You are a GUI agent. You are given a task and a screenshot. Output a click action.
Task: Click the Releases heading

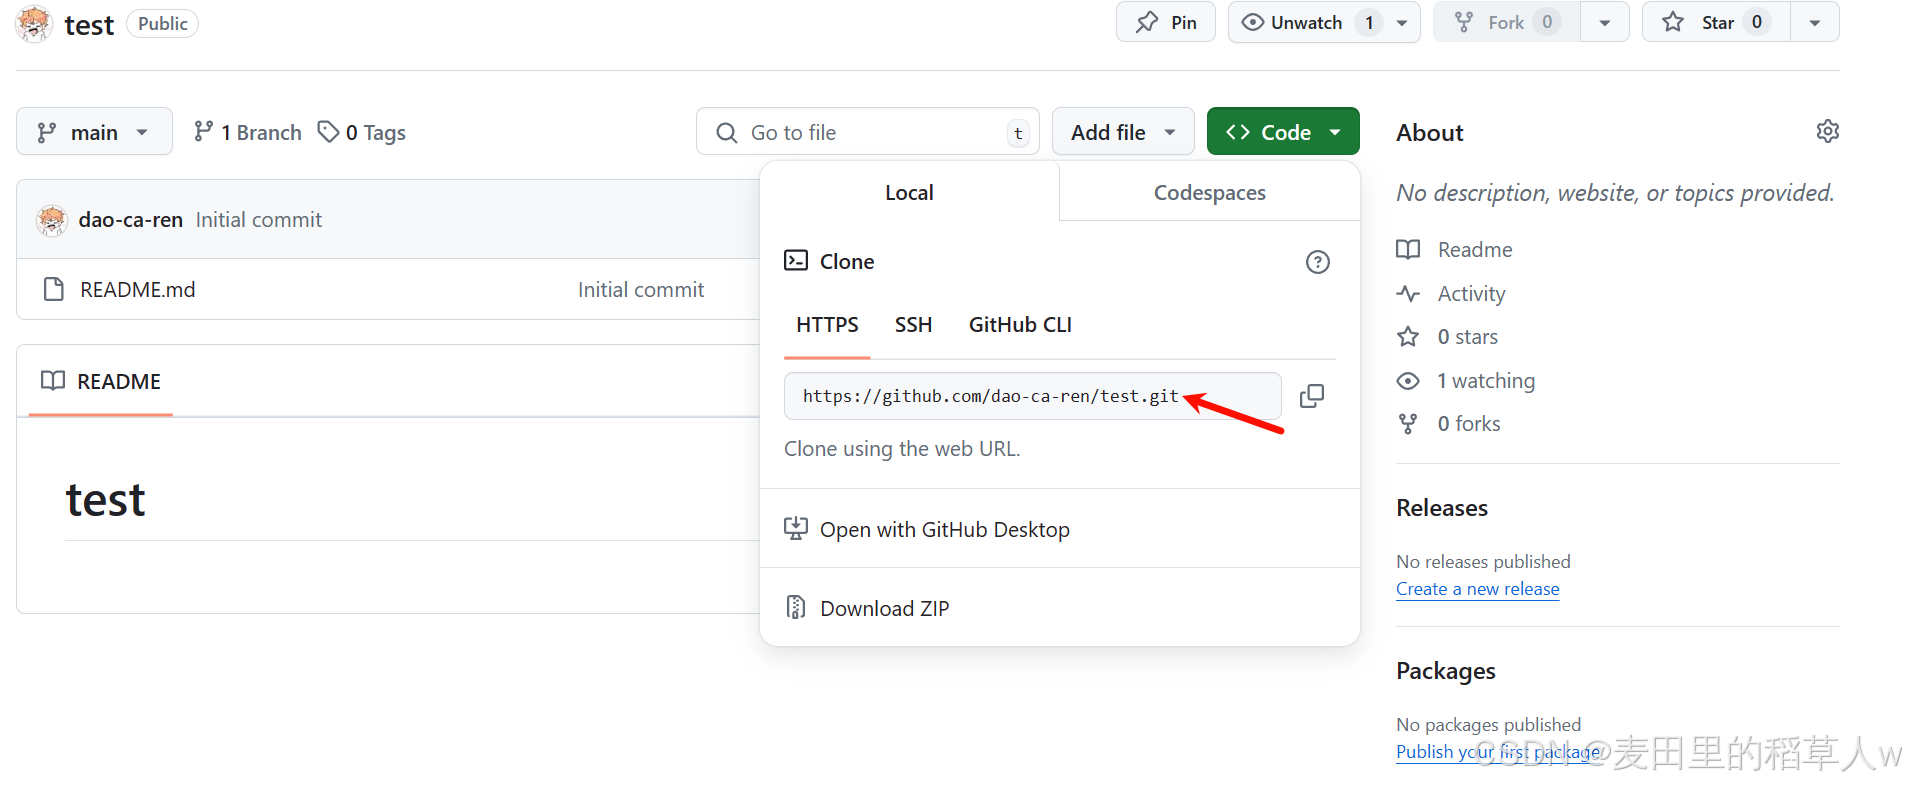[1442, 508]
